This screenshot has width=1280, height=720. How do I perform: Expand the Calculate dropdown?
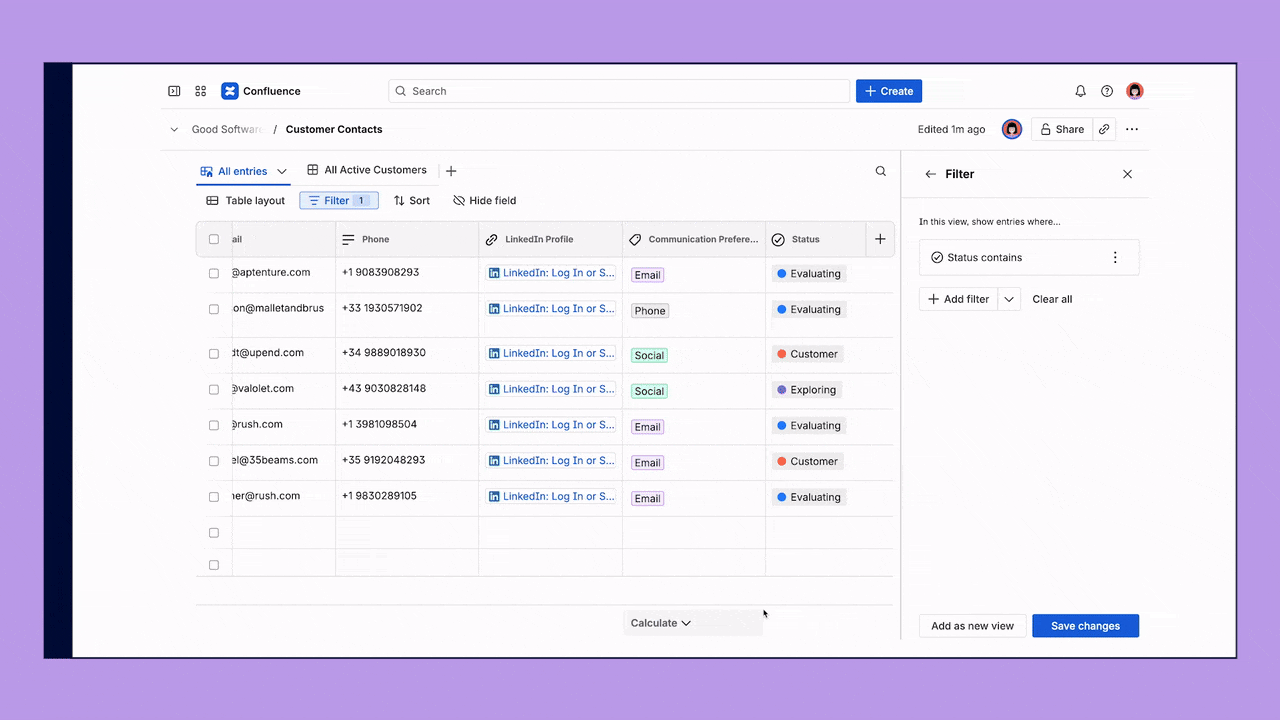[660, 623]
